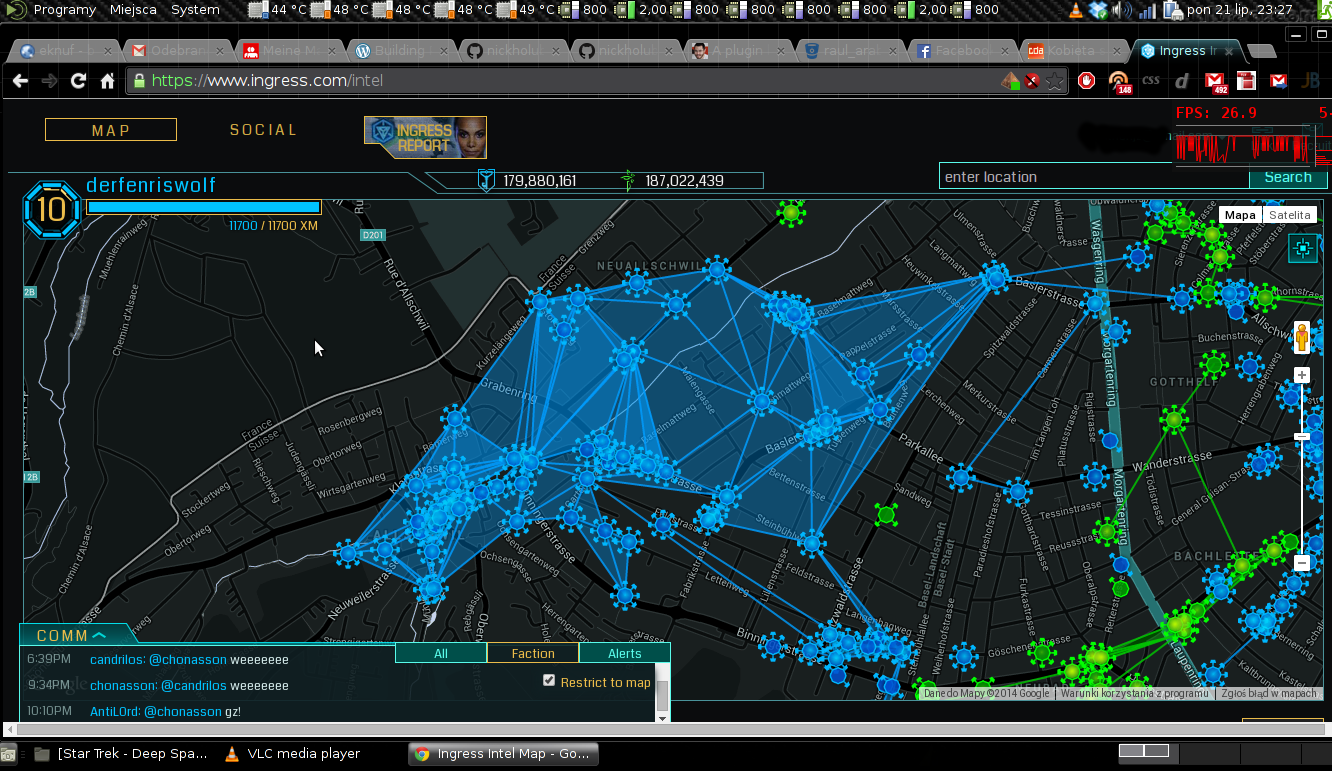Screen dimensions: 1332x771
Task: Open the Gmail extension showing 492
Action: pos(1214,81)
